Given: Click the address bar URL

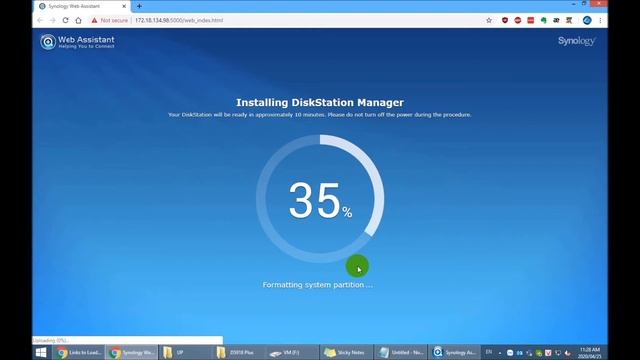Looking at the screenshot, I should (179, 20).
